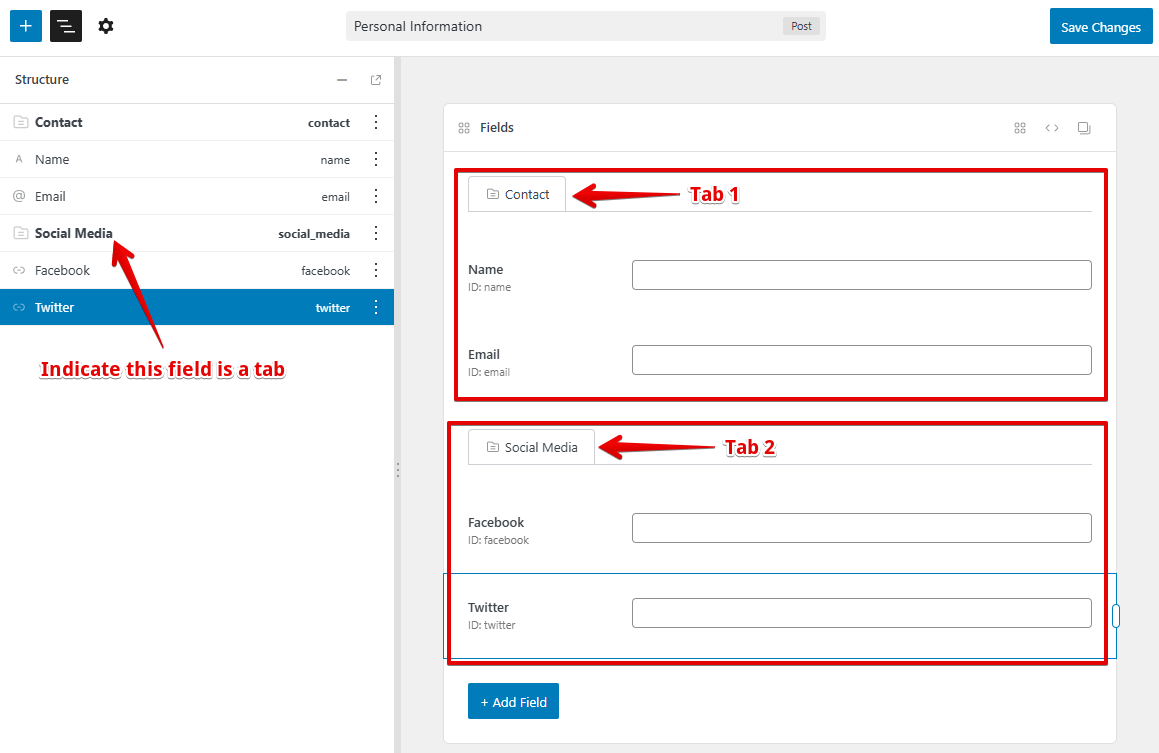Viewport: 1159px width, 753px height.
Task: Open options menu for Contact row
Action: coord(376,122)
